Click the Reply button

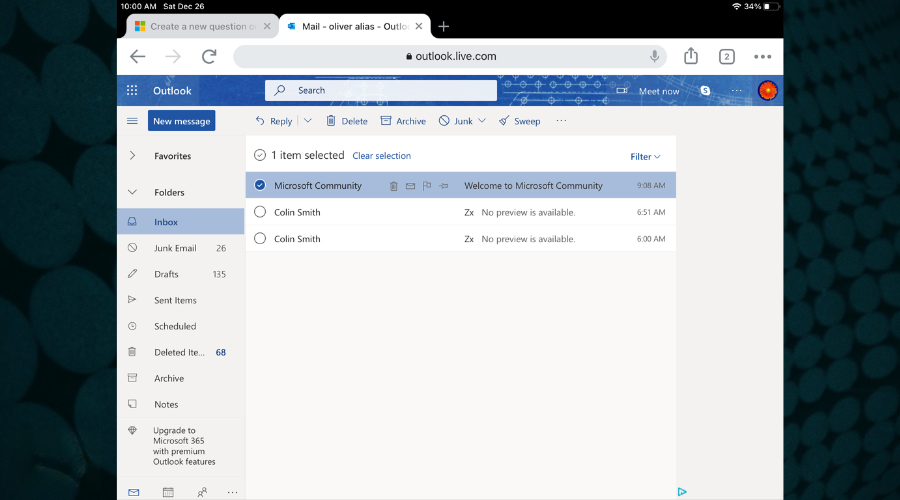pyautogui.click(x=274, y=121)
